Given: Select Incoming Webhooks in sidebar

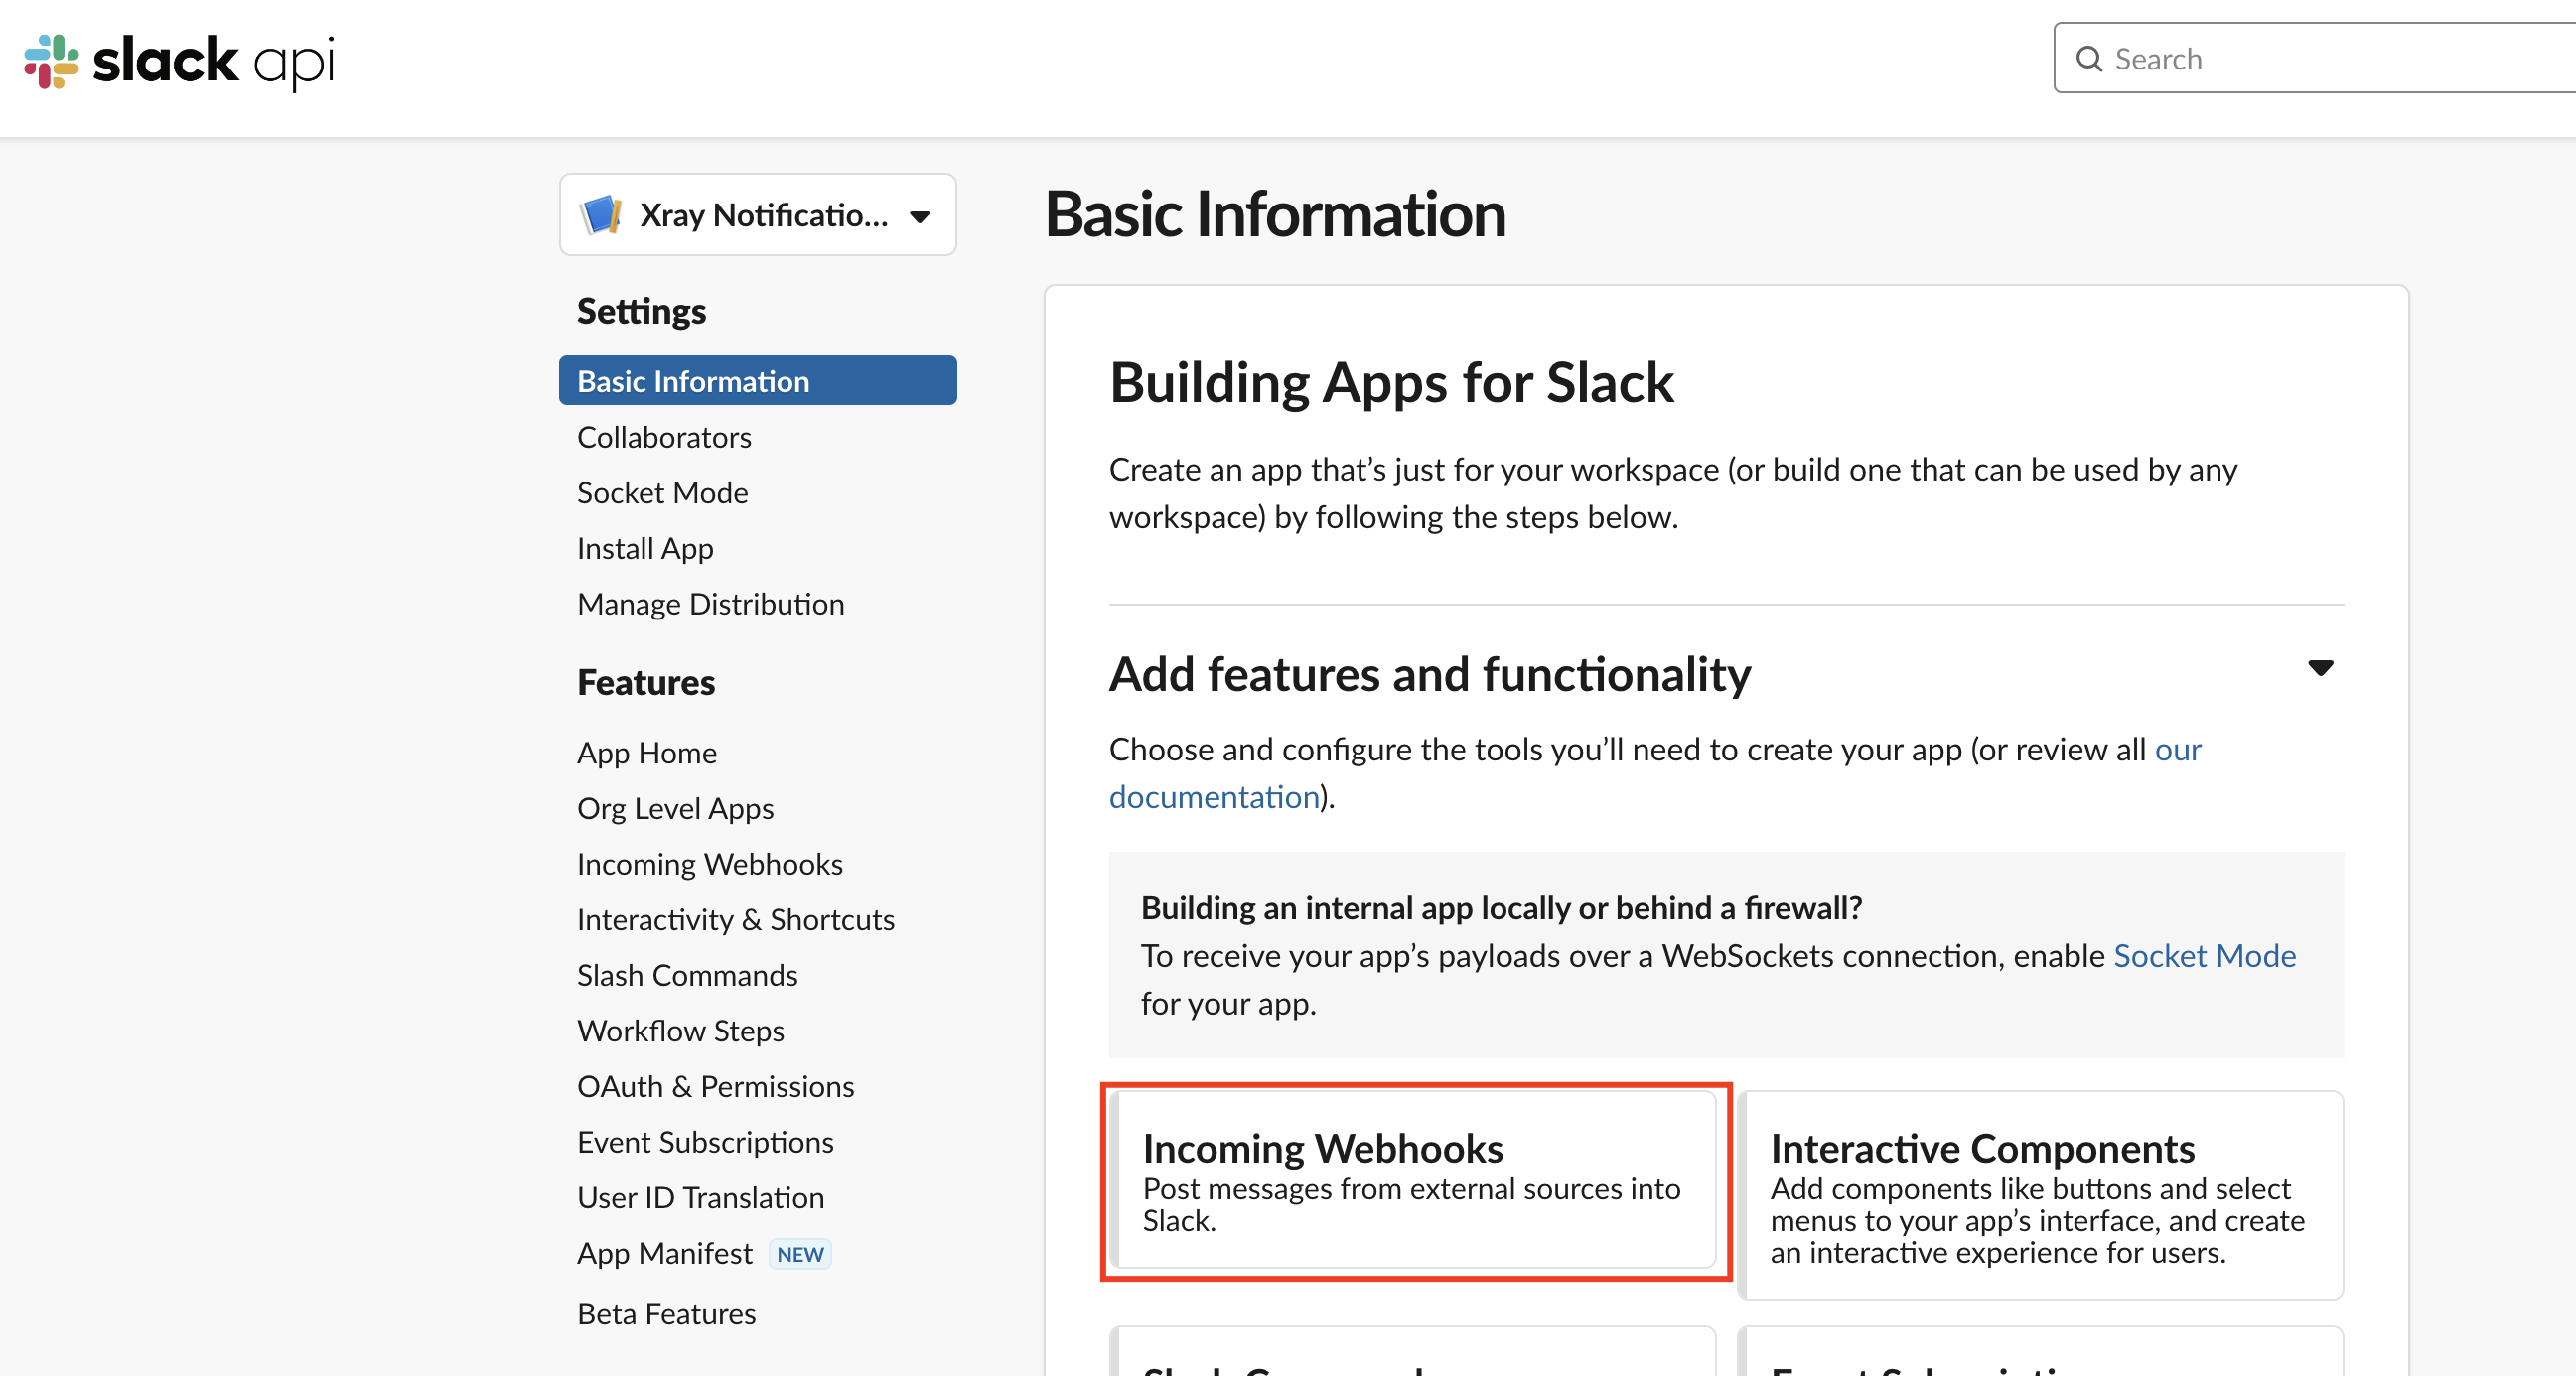Looking at the screenshot, I should pyautogui.click(x=710, y=864).
